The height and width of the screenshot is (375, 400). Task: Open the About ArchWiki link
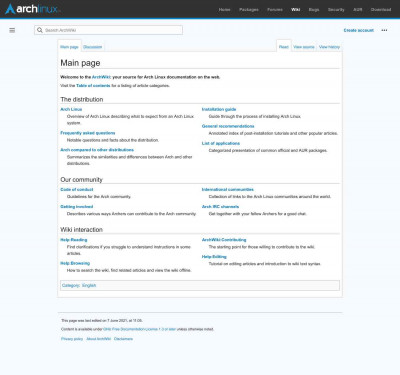[99, 339]
